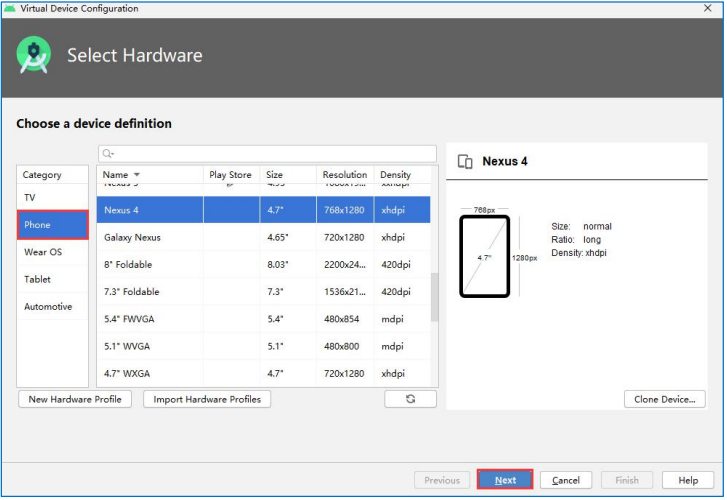727x500 pixels.
Task: Select the Wear OS category
Action: click(53, 253)
